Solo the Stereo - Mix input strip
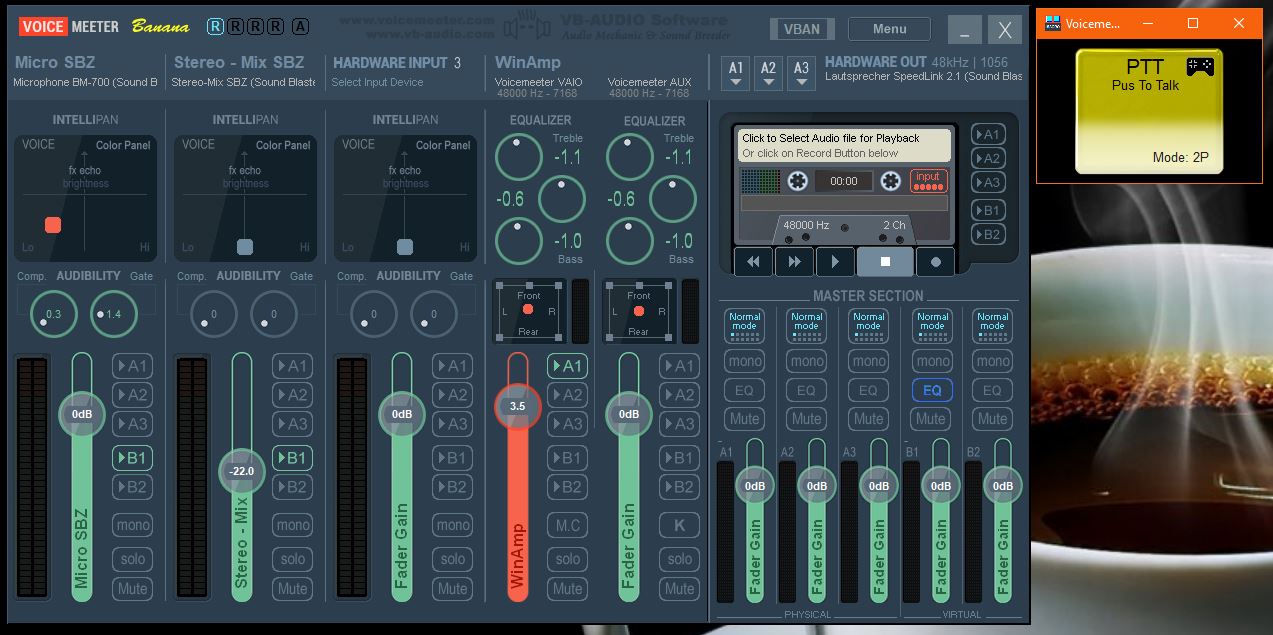The image size is (1273, 635). coord(292,559)
